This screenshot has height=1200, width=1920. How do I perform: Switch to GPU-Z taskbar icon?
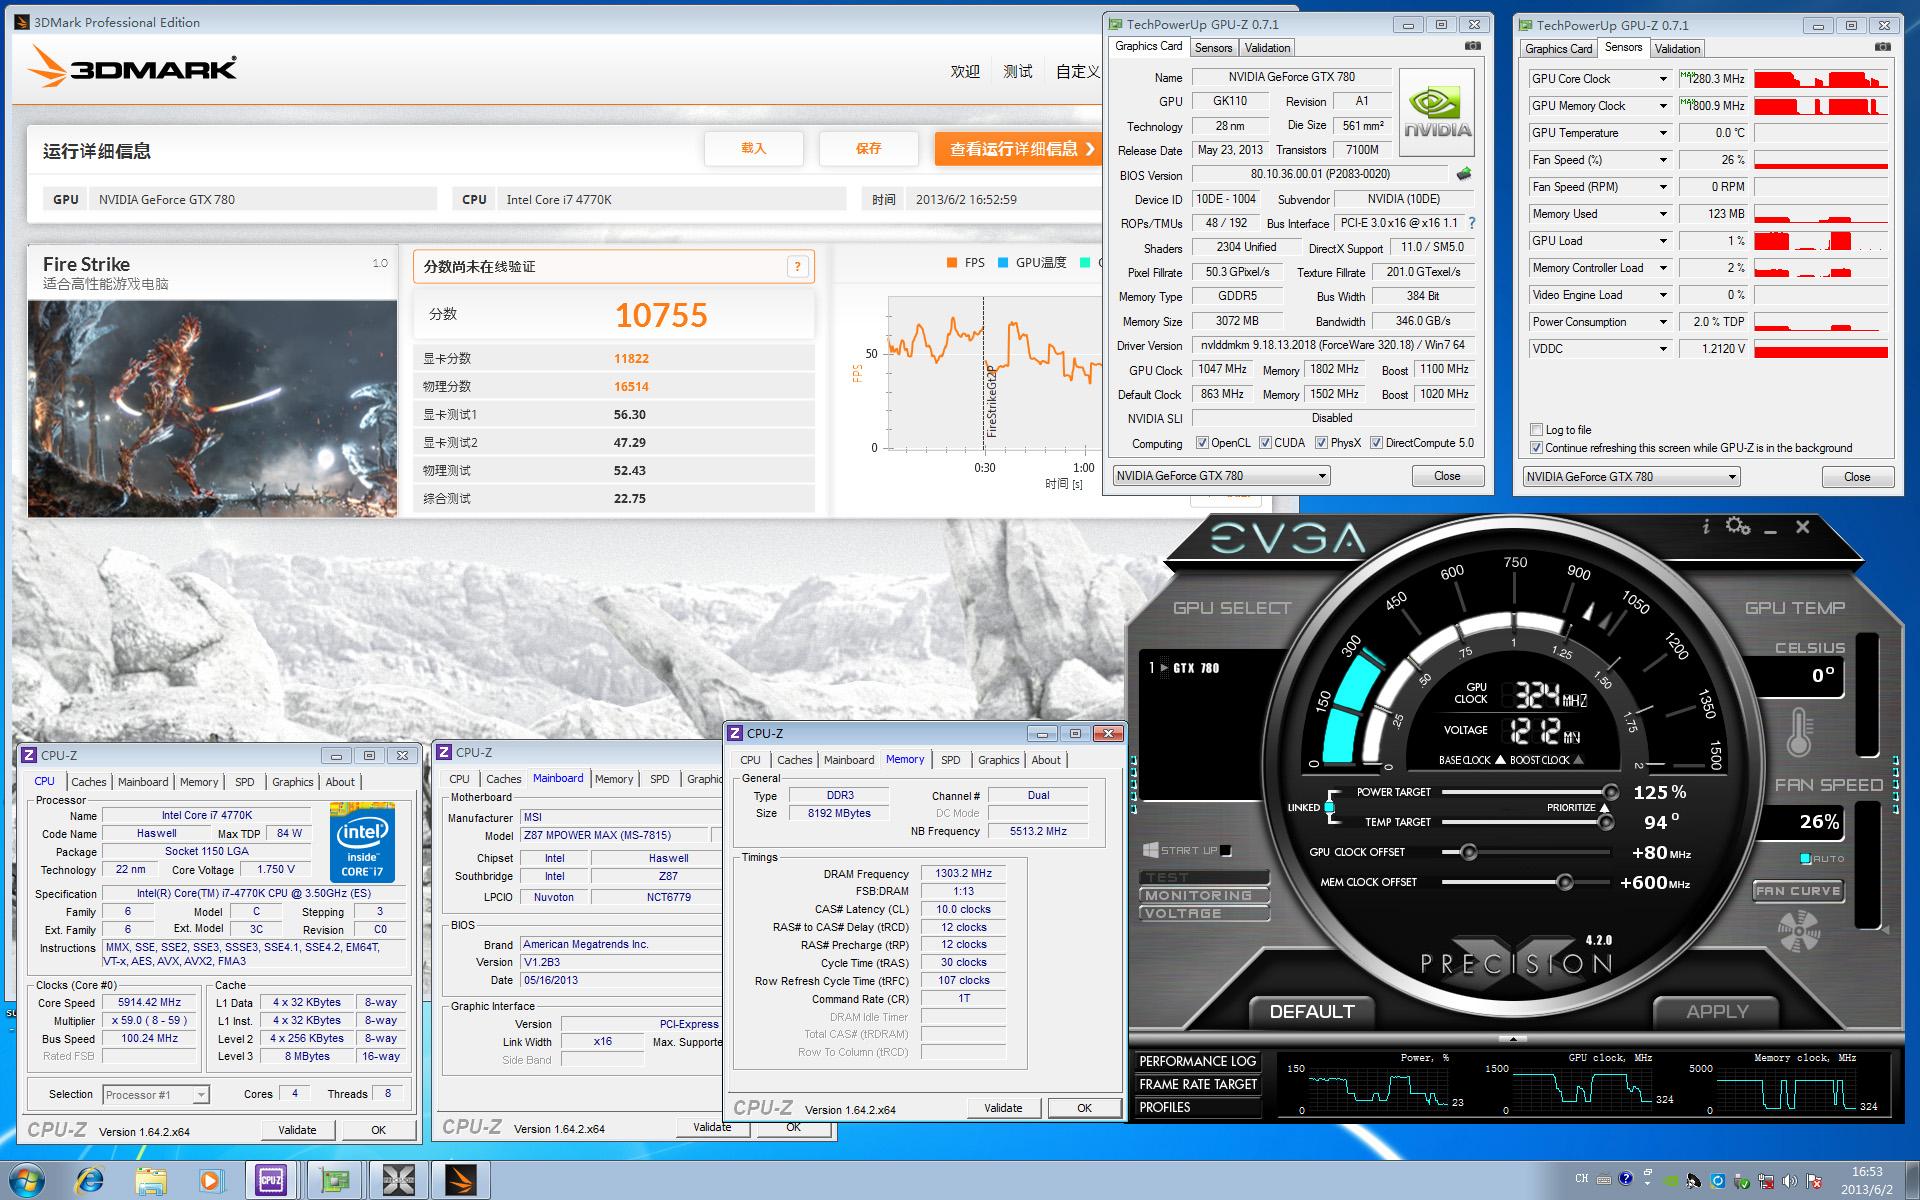(334, 1181)
